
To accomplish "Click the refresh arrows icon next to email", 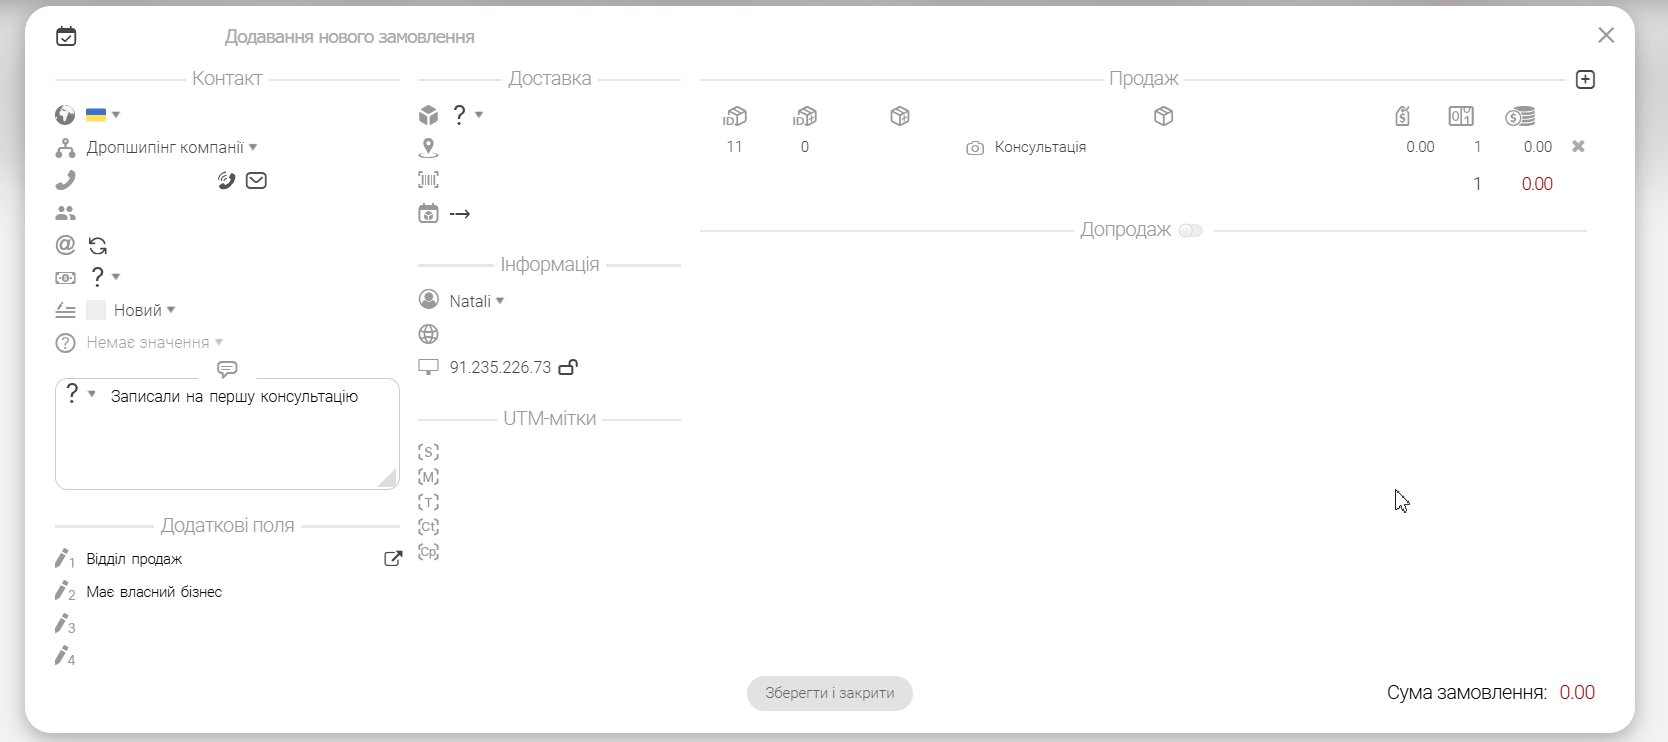I will pos(98,246).
